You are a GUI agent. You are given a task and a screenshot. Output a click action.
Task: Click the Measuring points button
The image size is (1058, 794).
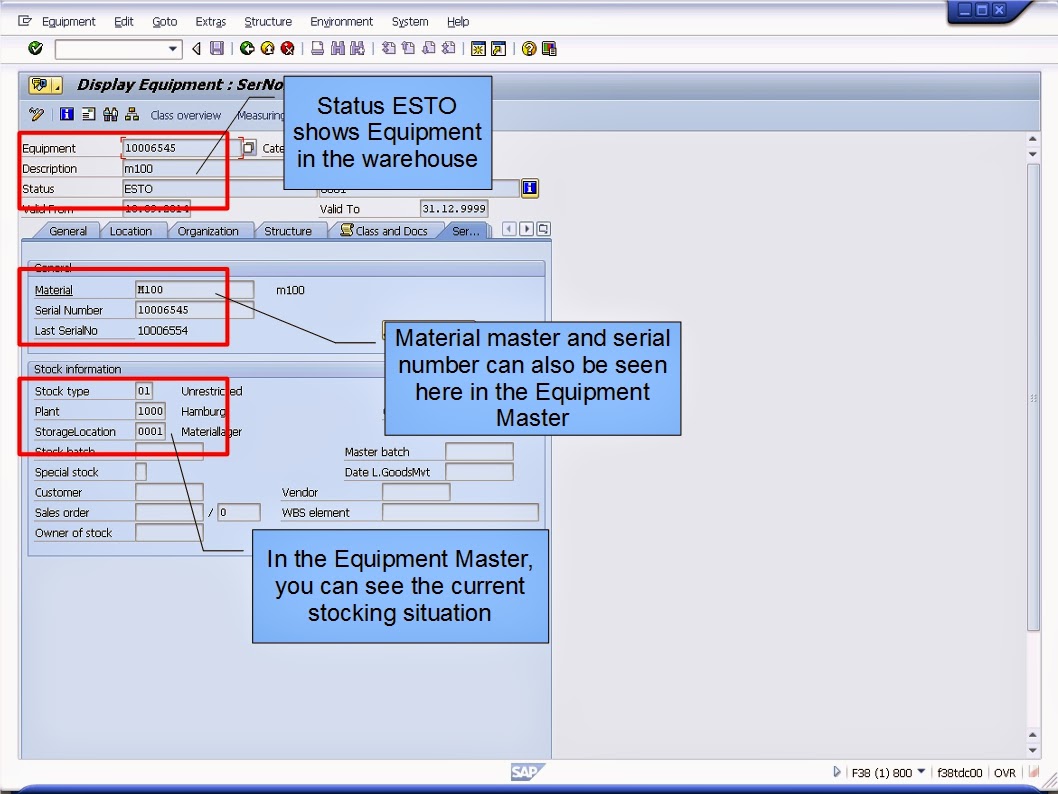(258, 113)
